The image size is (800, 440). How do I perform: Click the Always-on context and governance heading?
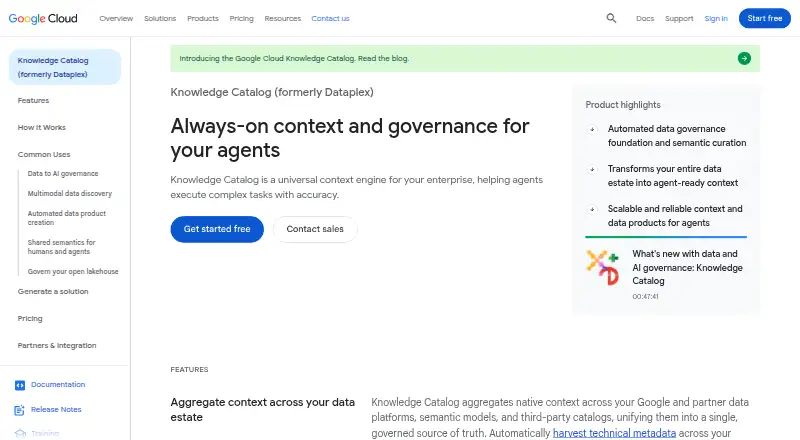350,138
